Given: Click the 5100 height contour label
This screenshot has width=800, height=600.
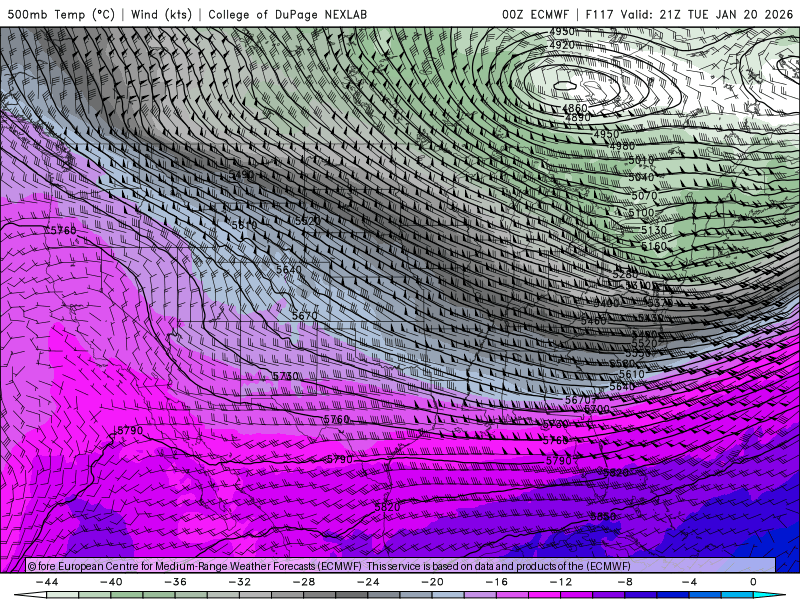Looking at the screenshot, I should point(641,212).
